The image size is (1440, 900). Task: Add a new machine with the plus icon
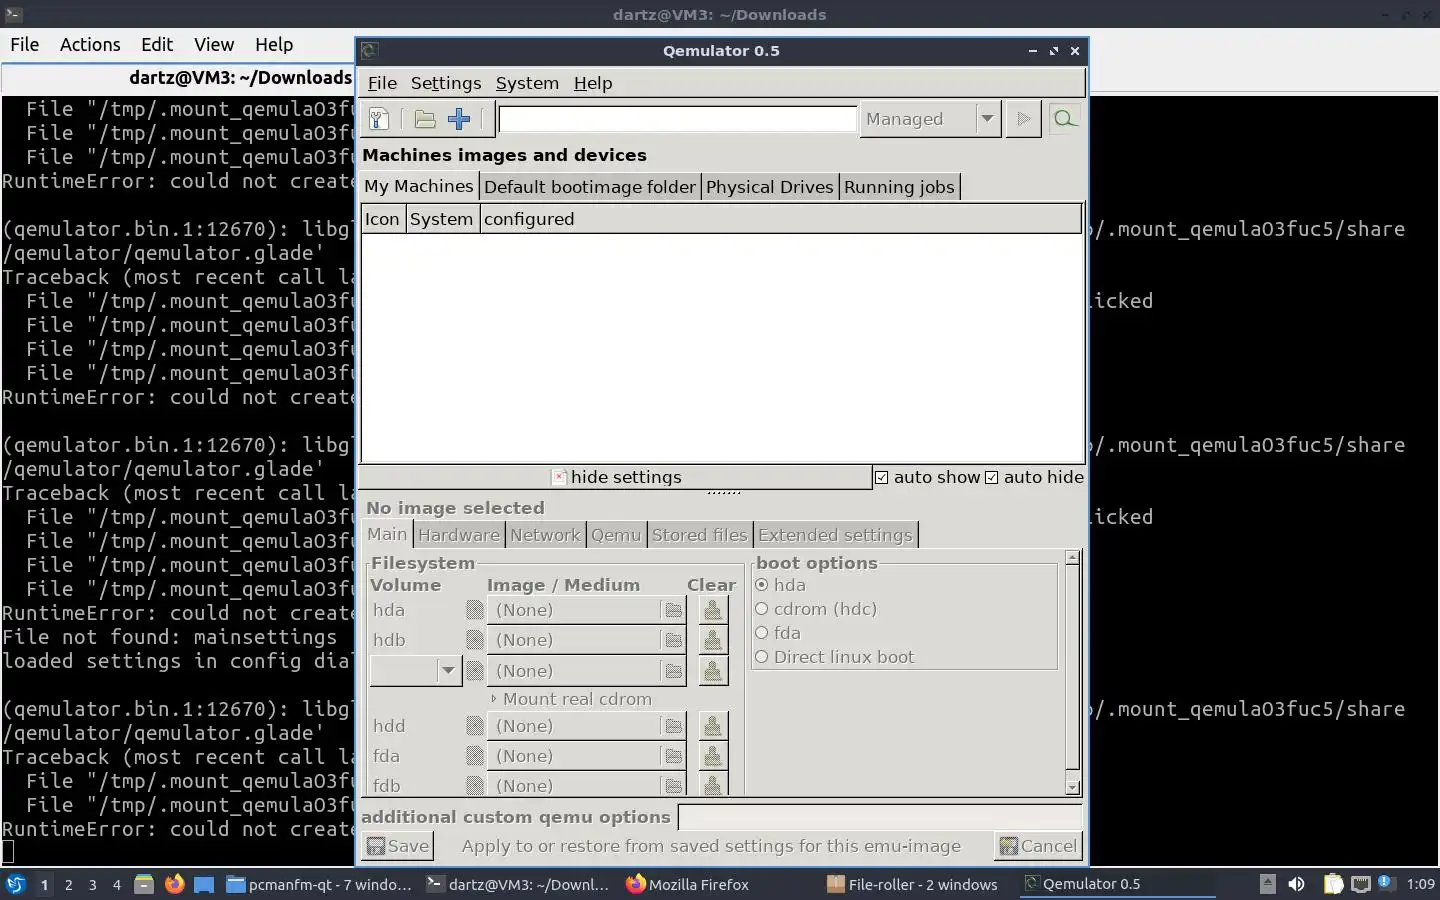[459, 119]
